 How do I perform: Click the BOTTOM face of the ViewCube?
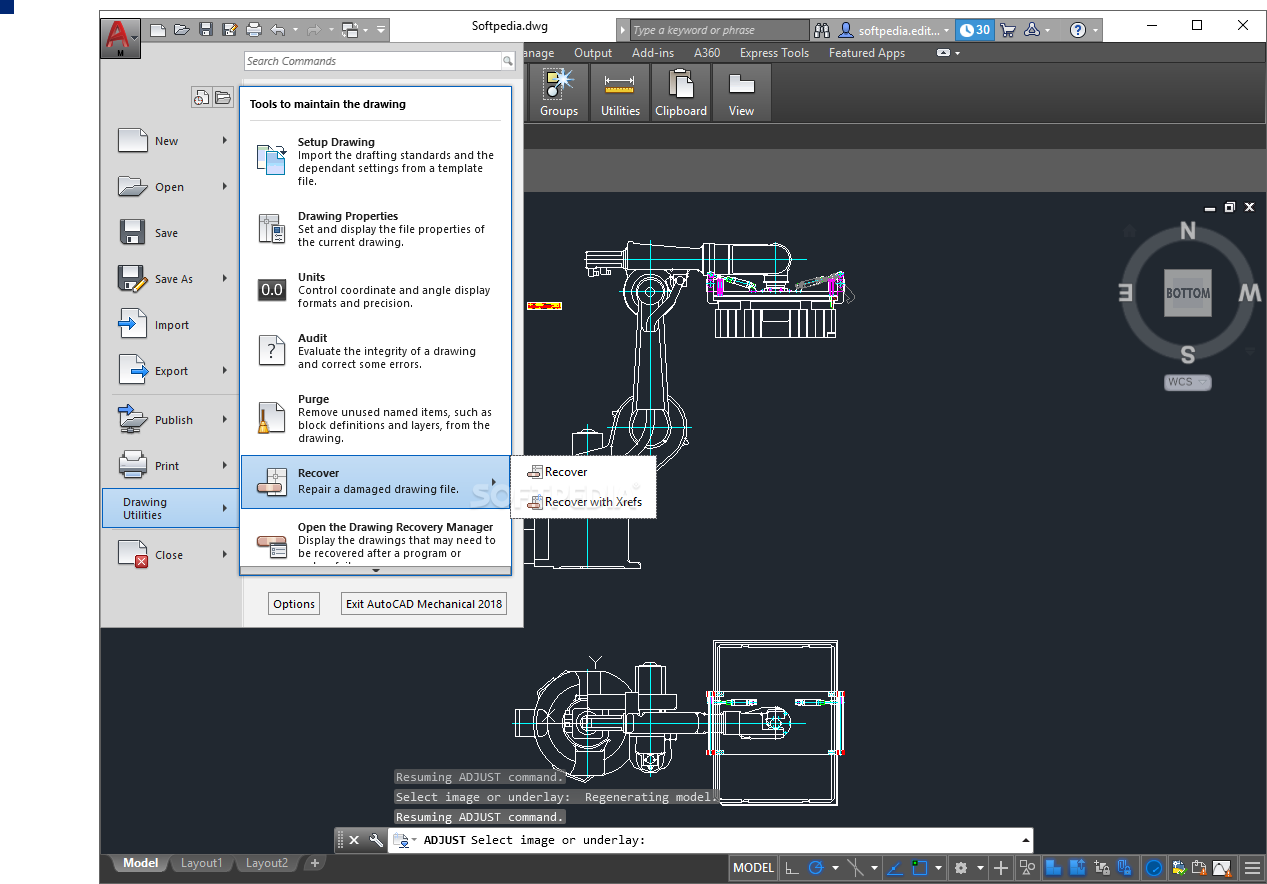(1188, 293)
